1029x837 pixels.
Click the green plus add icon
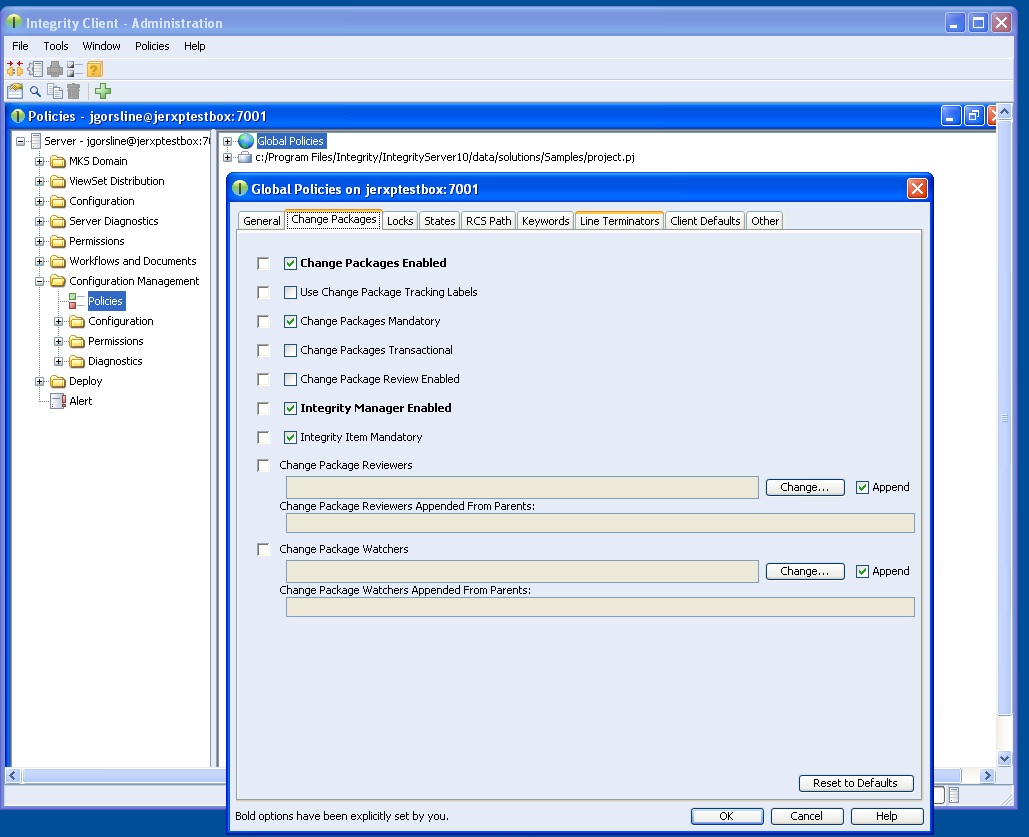tap(103, 91)
